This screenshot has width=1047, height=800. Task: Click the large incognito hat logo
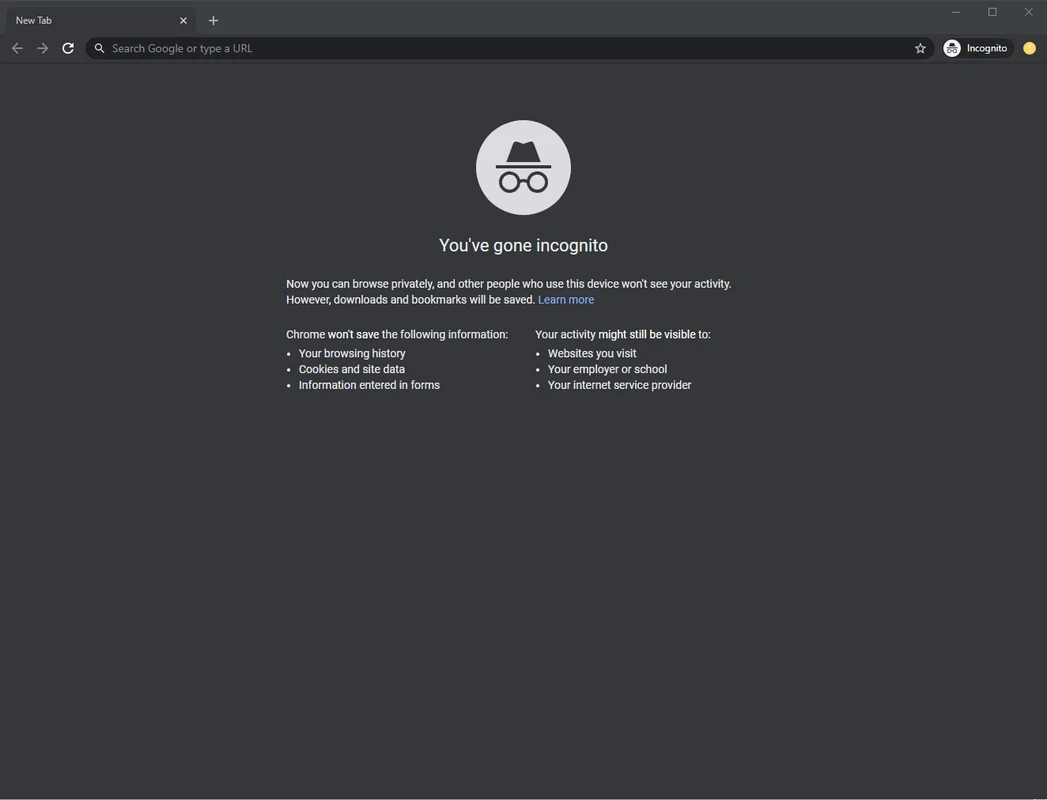(524, 168)
